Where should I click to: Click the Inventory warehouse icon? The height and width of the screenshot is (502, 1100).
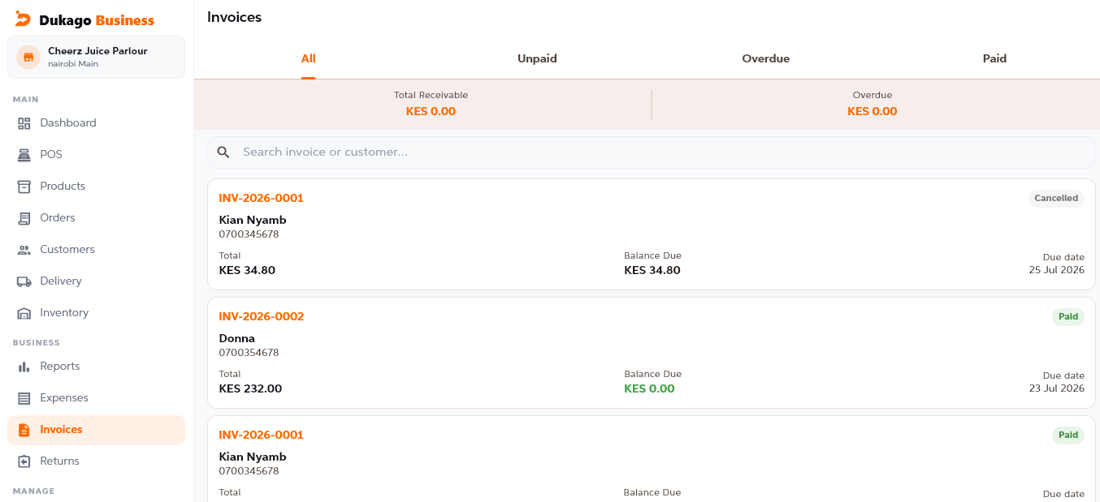click(24, 313)
